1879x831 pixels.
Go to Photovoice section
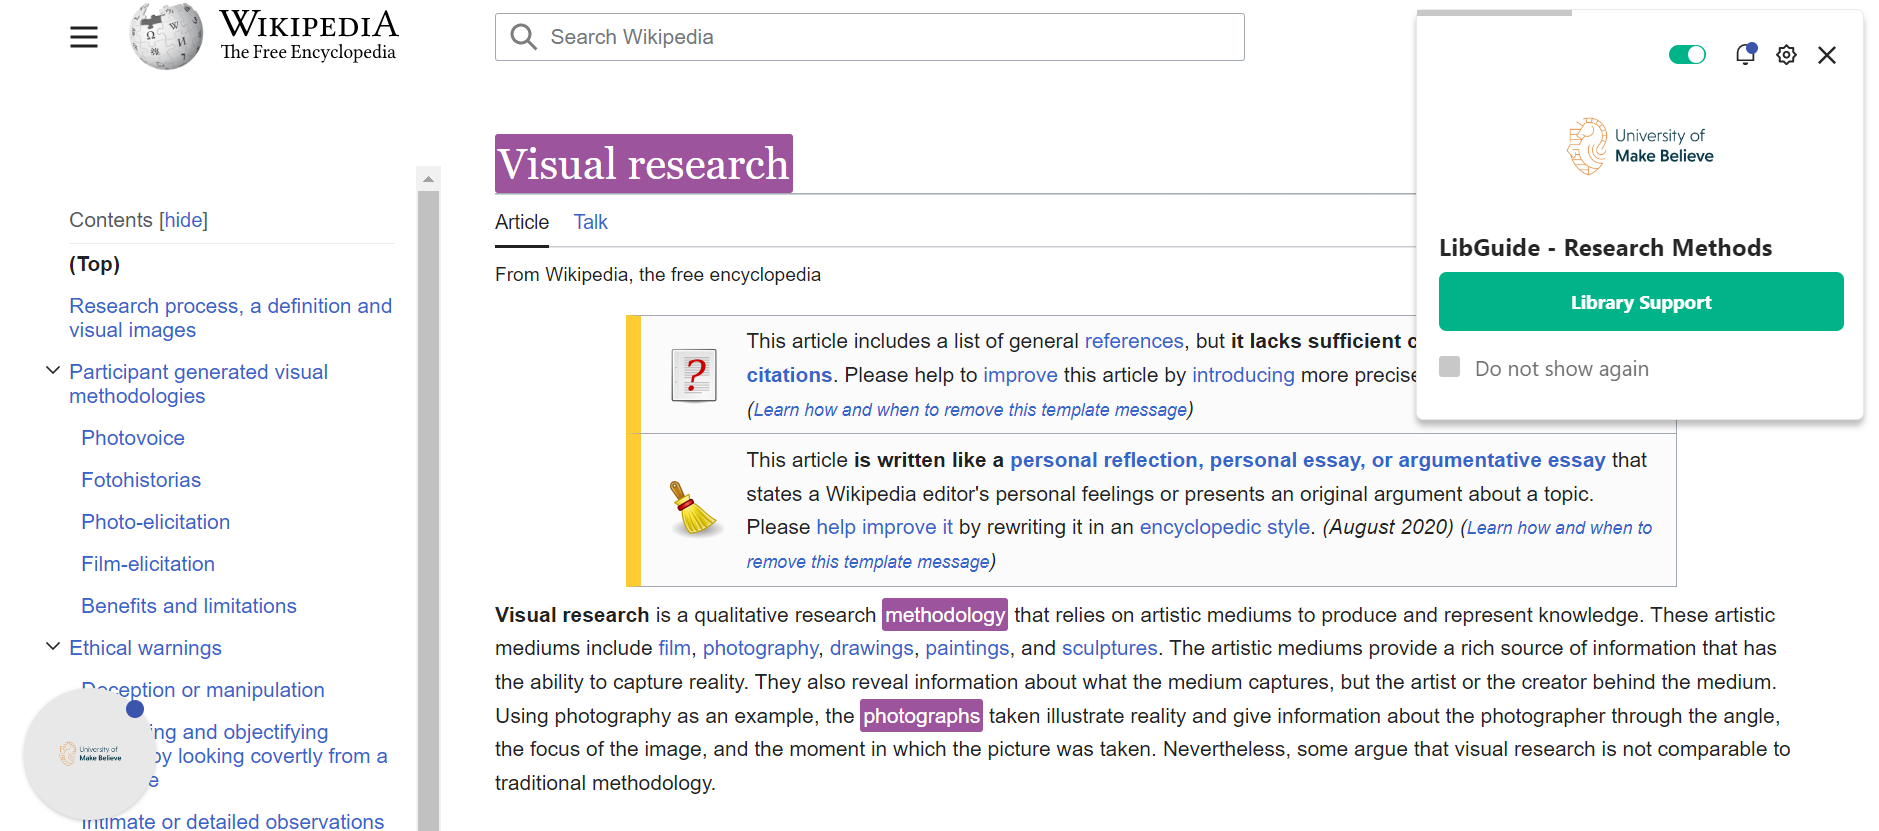coord(133,438)
